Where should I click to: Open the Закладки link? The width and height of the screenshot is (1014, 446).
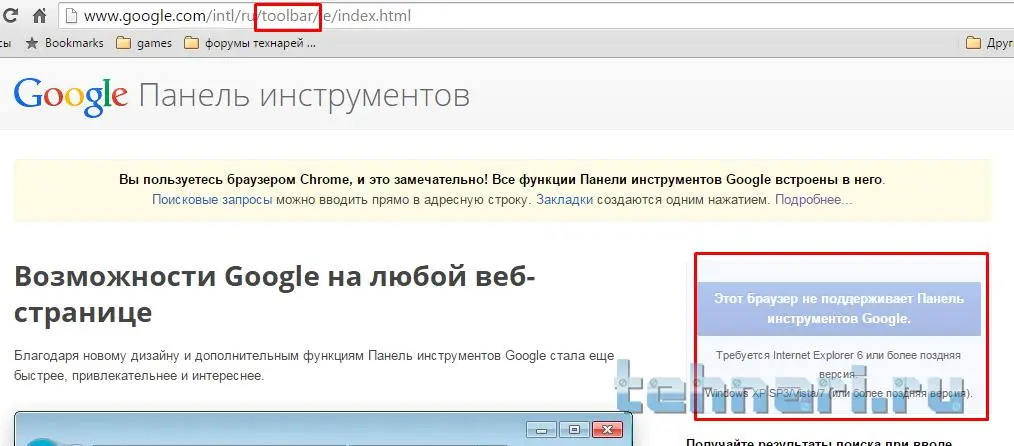click(565, 200)
